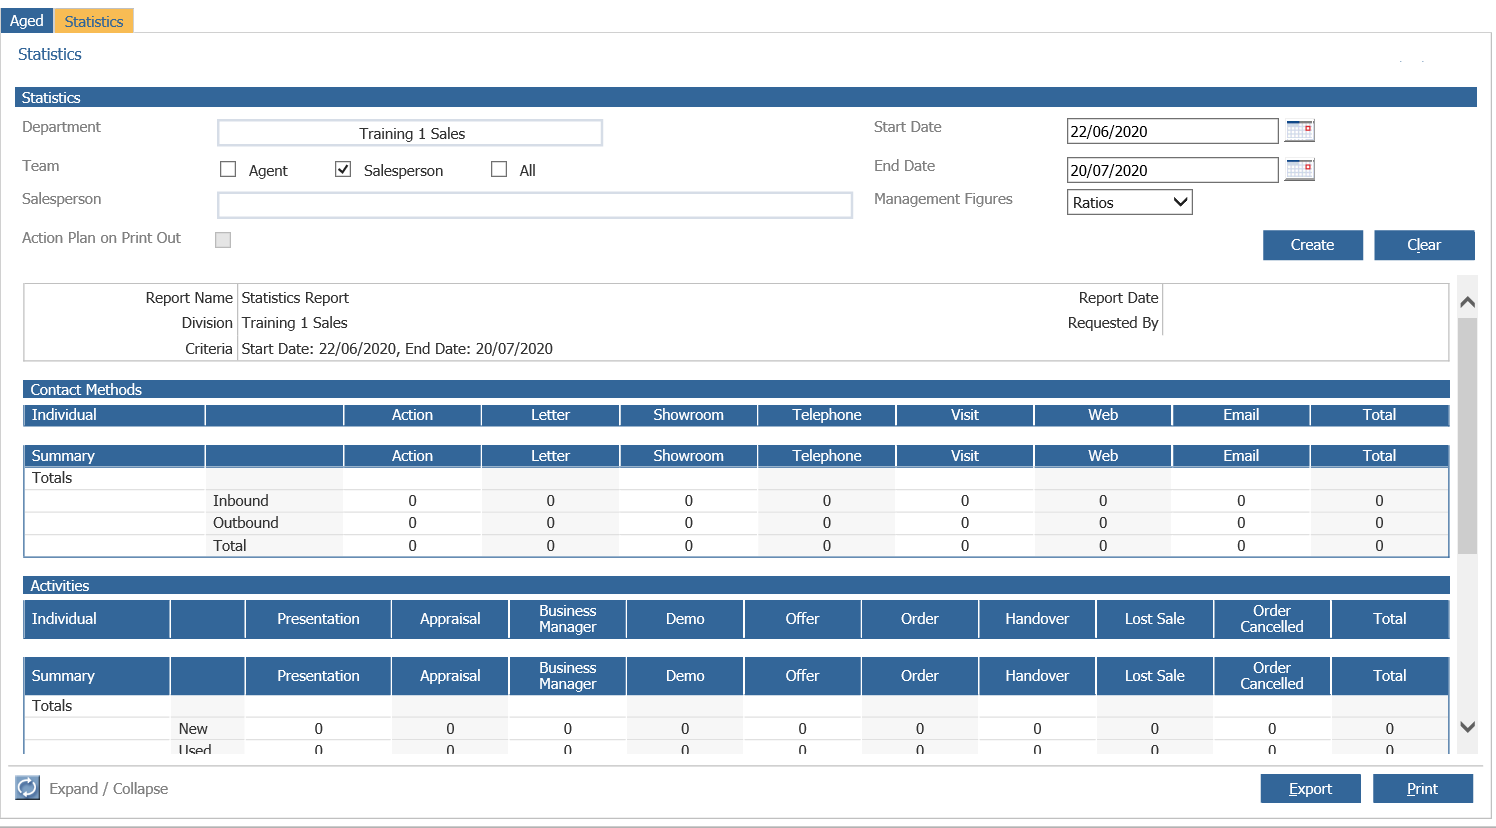Tick the Agent checkbox
This screenshot has height=828, width=1496.
(x=228, y=169)
